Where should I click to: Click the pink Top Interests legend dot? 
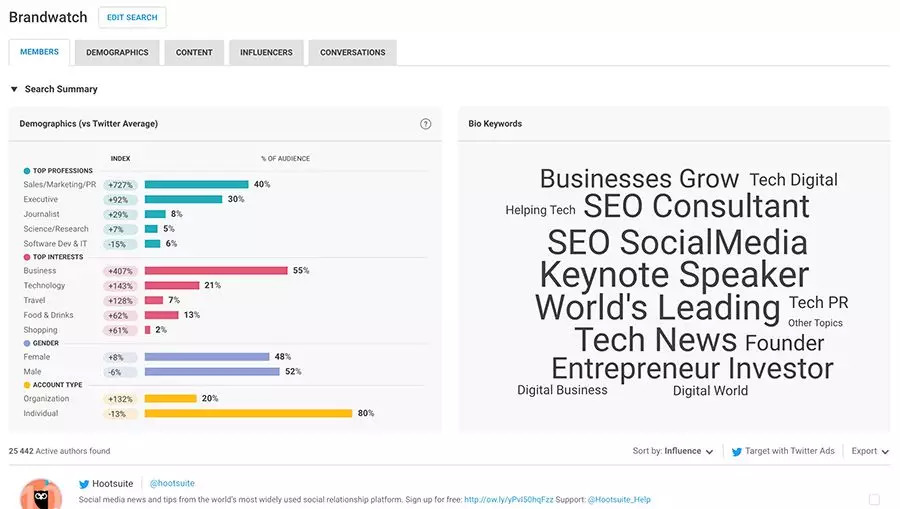point(26,257)
